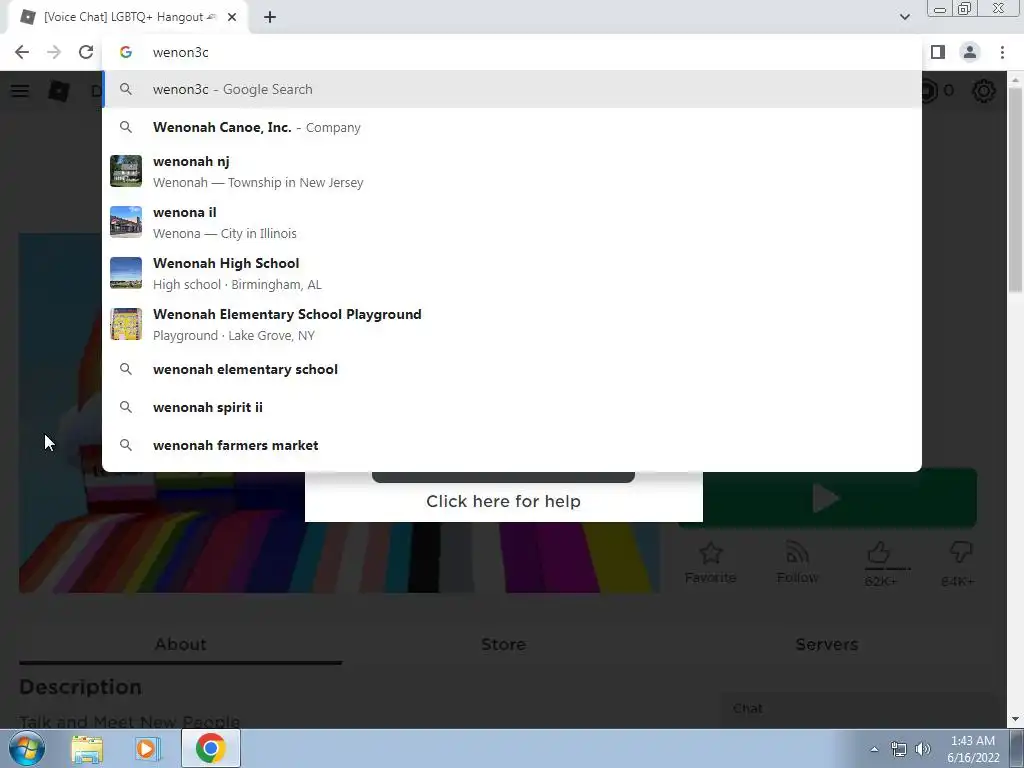Click the scrollbar down arrow

tap(1015, 720)
